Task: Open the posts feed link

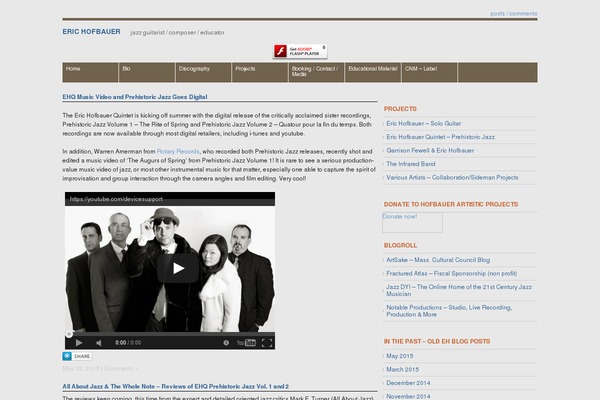Action: (497, 13)
